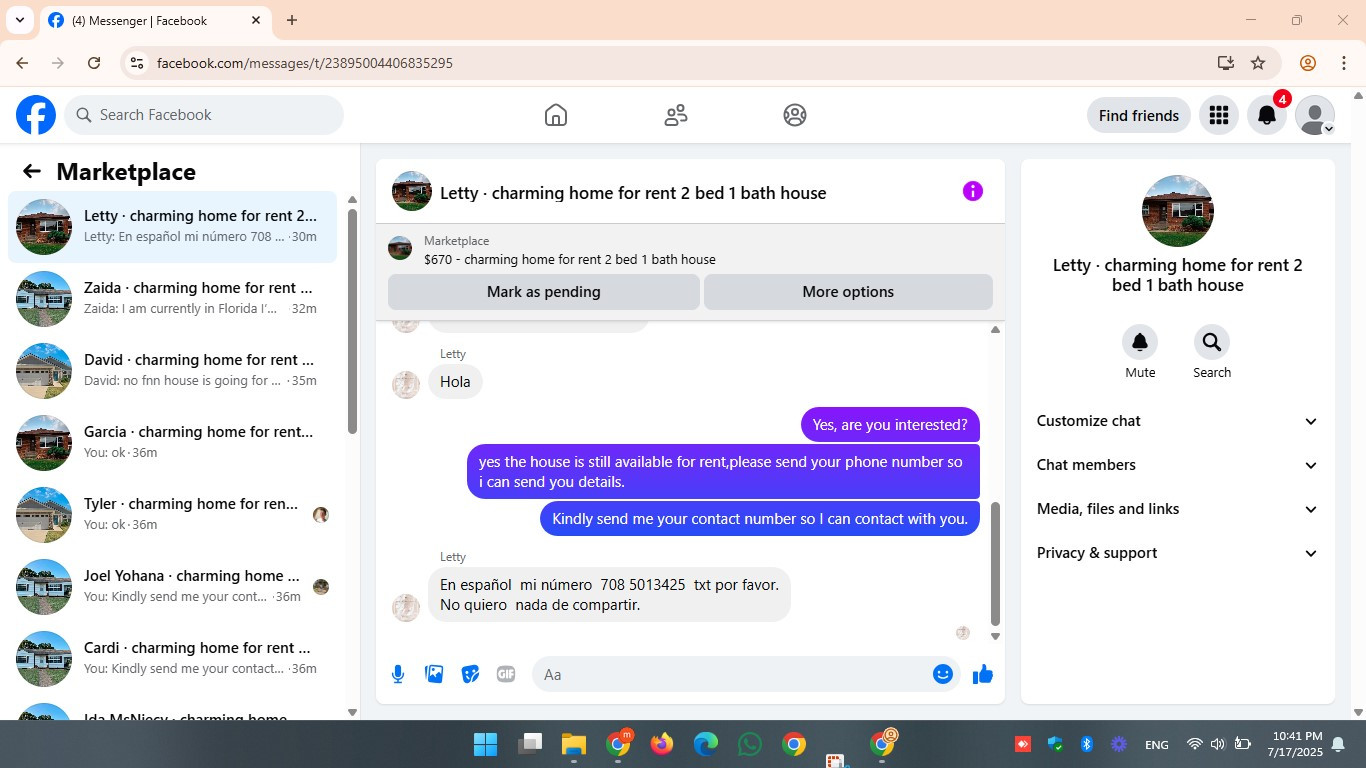Select the Messenger | Facebook browser tab
The width and height of the screenshot is (1366, 768).
pos(154,20)
